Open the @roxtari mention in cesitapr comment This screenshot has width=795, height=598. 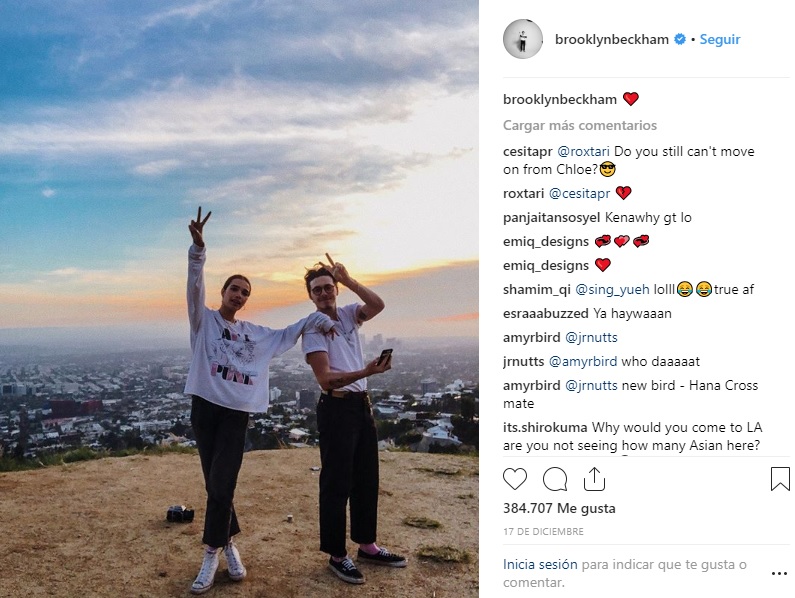pos(583,151)
